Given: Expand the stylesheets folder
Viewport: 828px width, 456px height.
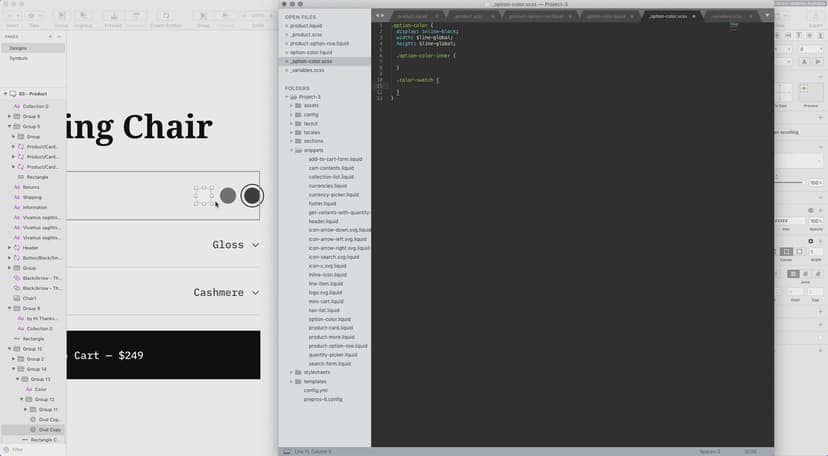Looking at the screenshot, I should tap(292, 372).
